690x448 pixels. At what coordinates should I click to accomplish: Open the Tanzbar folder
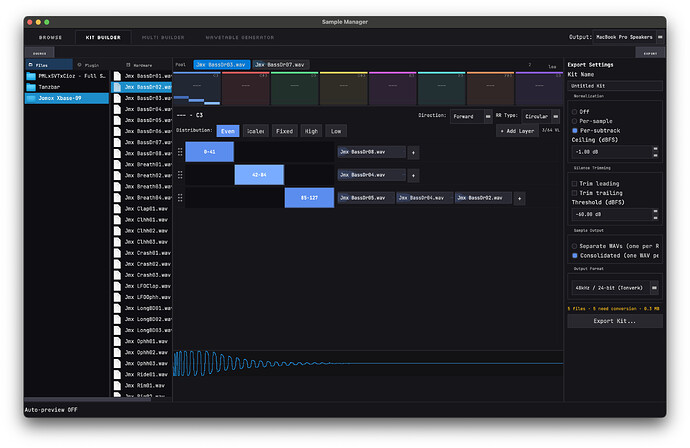coord(66,87)
